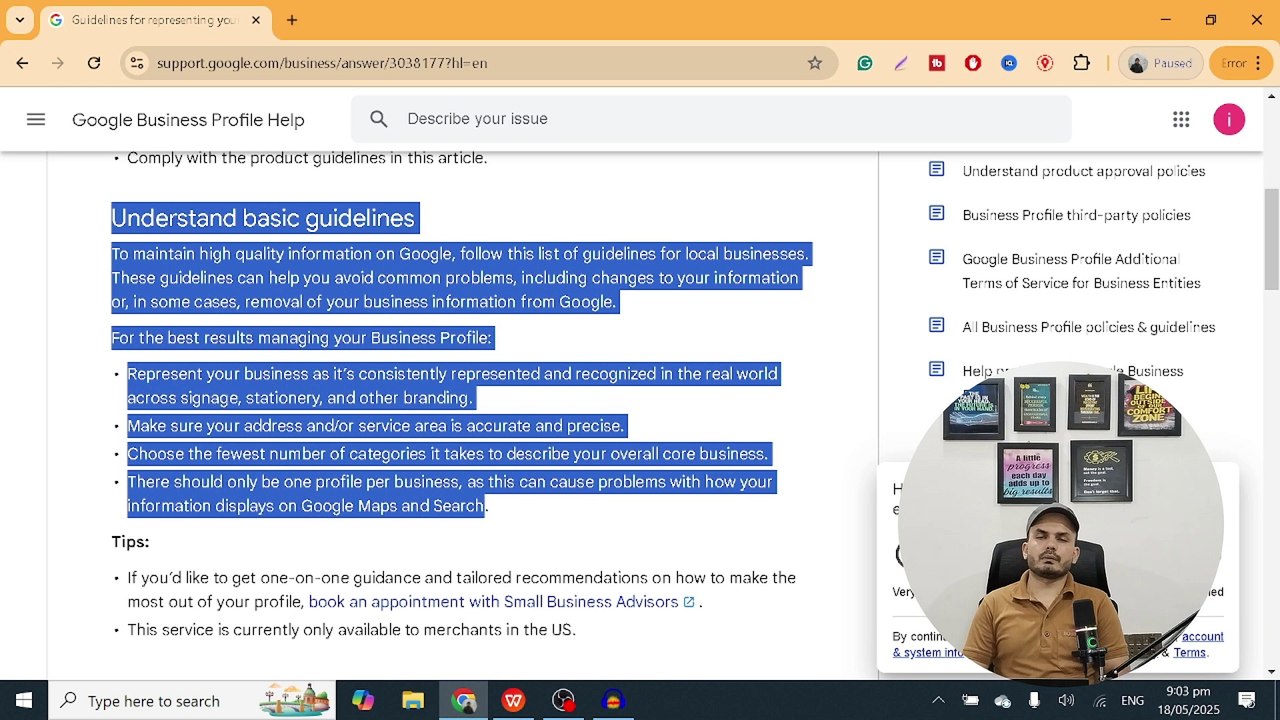This screenshot has height=720, width=1280.
Task: Open WPS Office from the taskbar
Action: 513,700
